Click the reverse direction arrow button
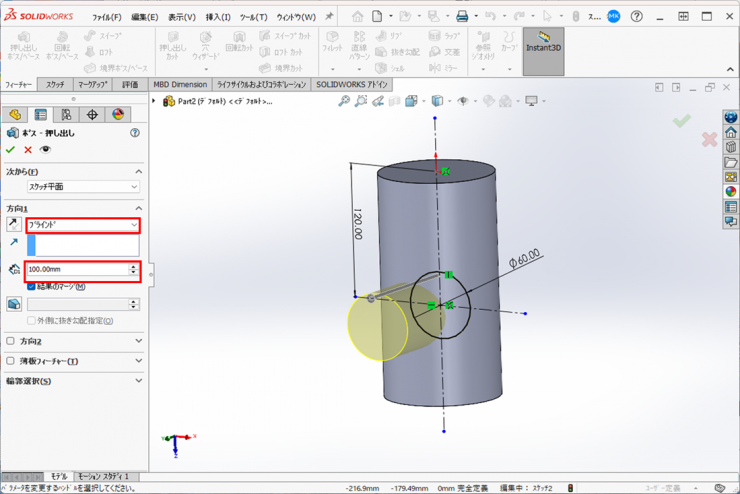The width and height of the screenshot is (740, 494). point(14,225)
